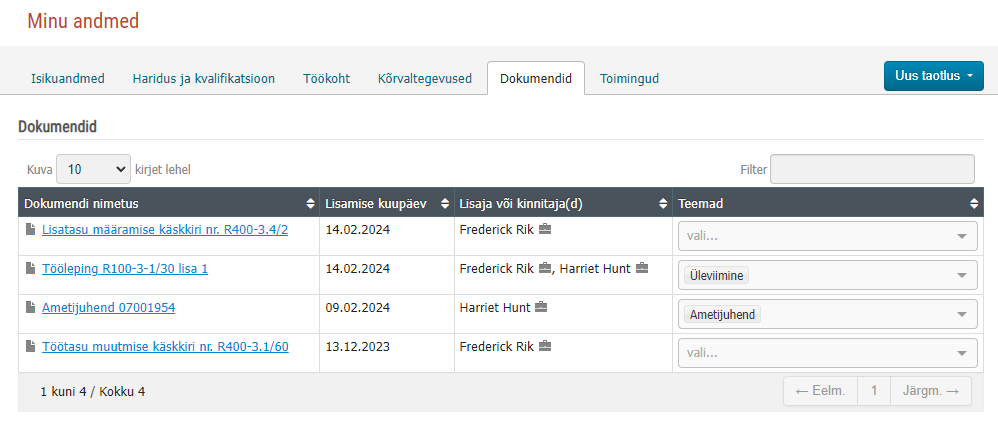Sort the table by the Dokumendi nimetus column

point(169,204)
